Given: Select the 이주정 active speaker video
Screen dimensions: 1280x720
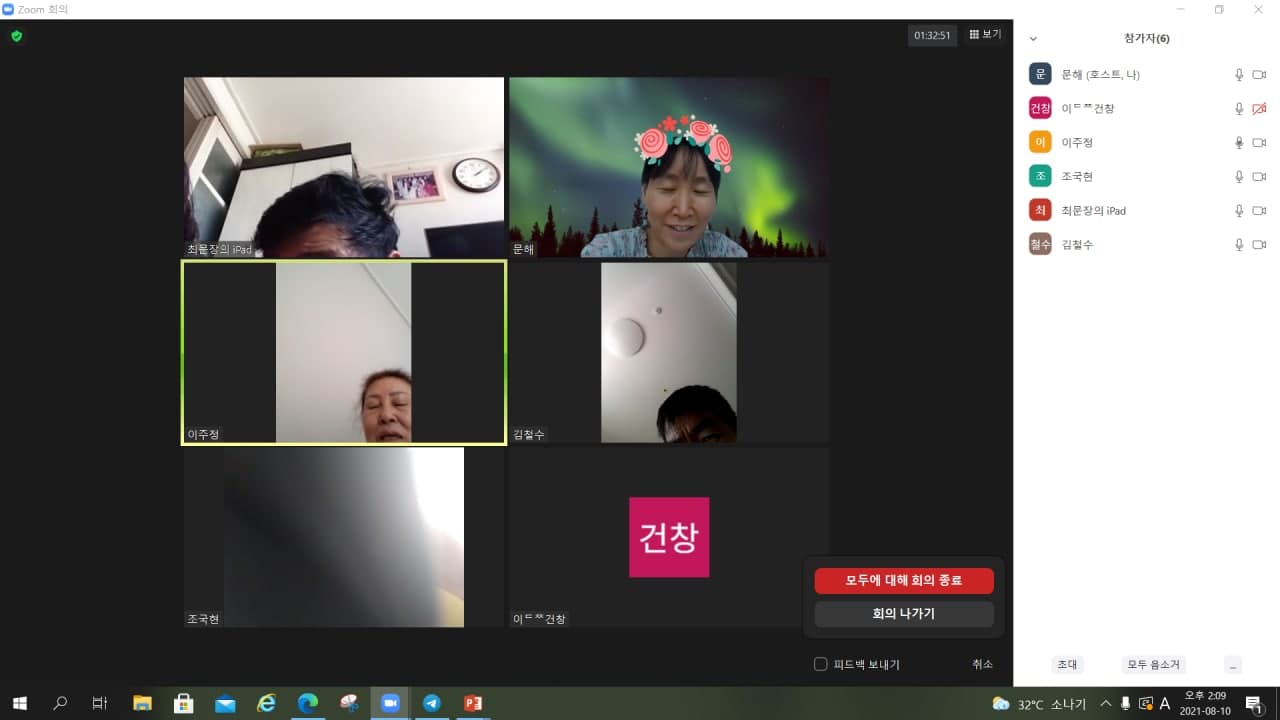Looking at the screenshot, I should point(344,352).
